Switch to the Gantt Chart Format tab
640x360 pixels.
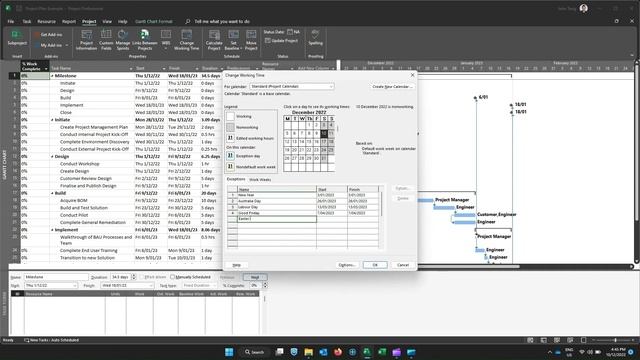pyautogui.click(x=154, y=21)
